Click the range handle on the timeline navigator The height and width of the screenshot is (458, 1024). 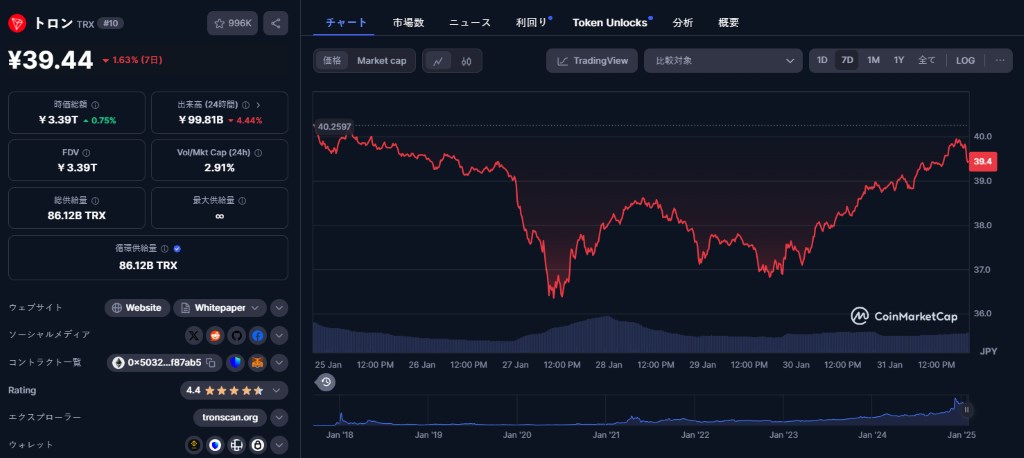click(x=966, y=410)
